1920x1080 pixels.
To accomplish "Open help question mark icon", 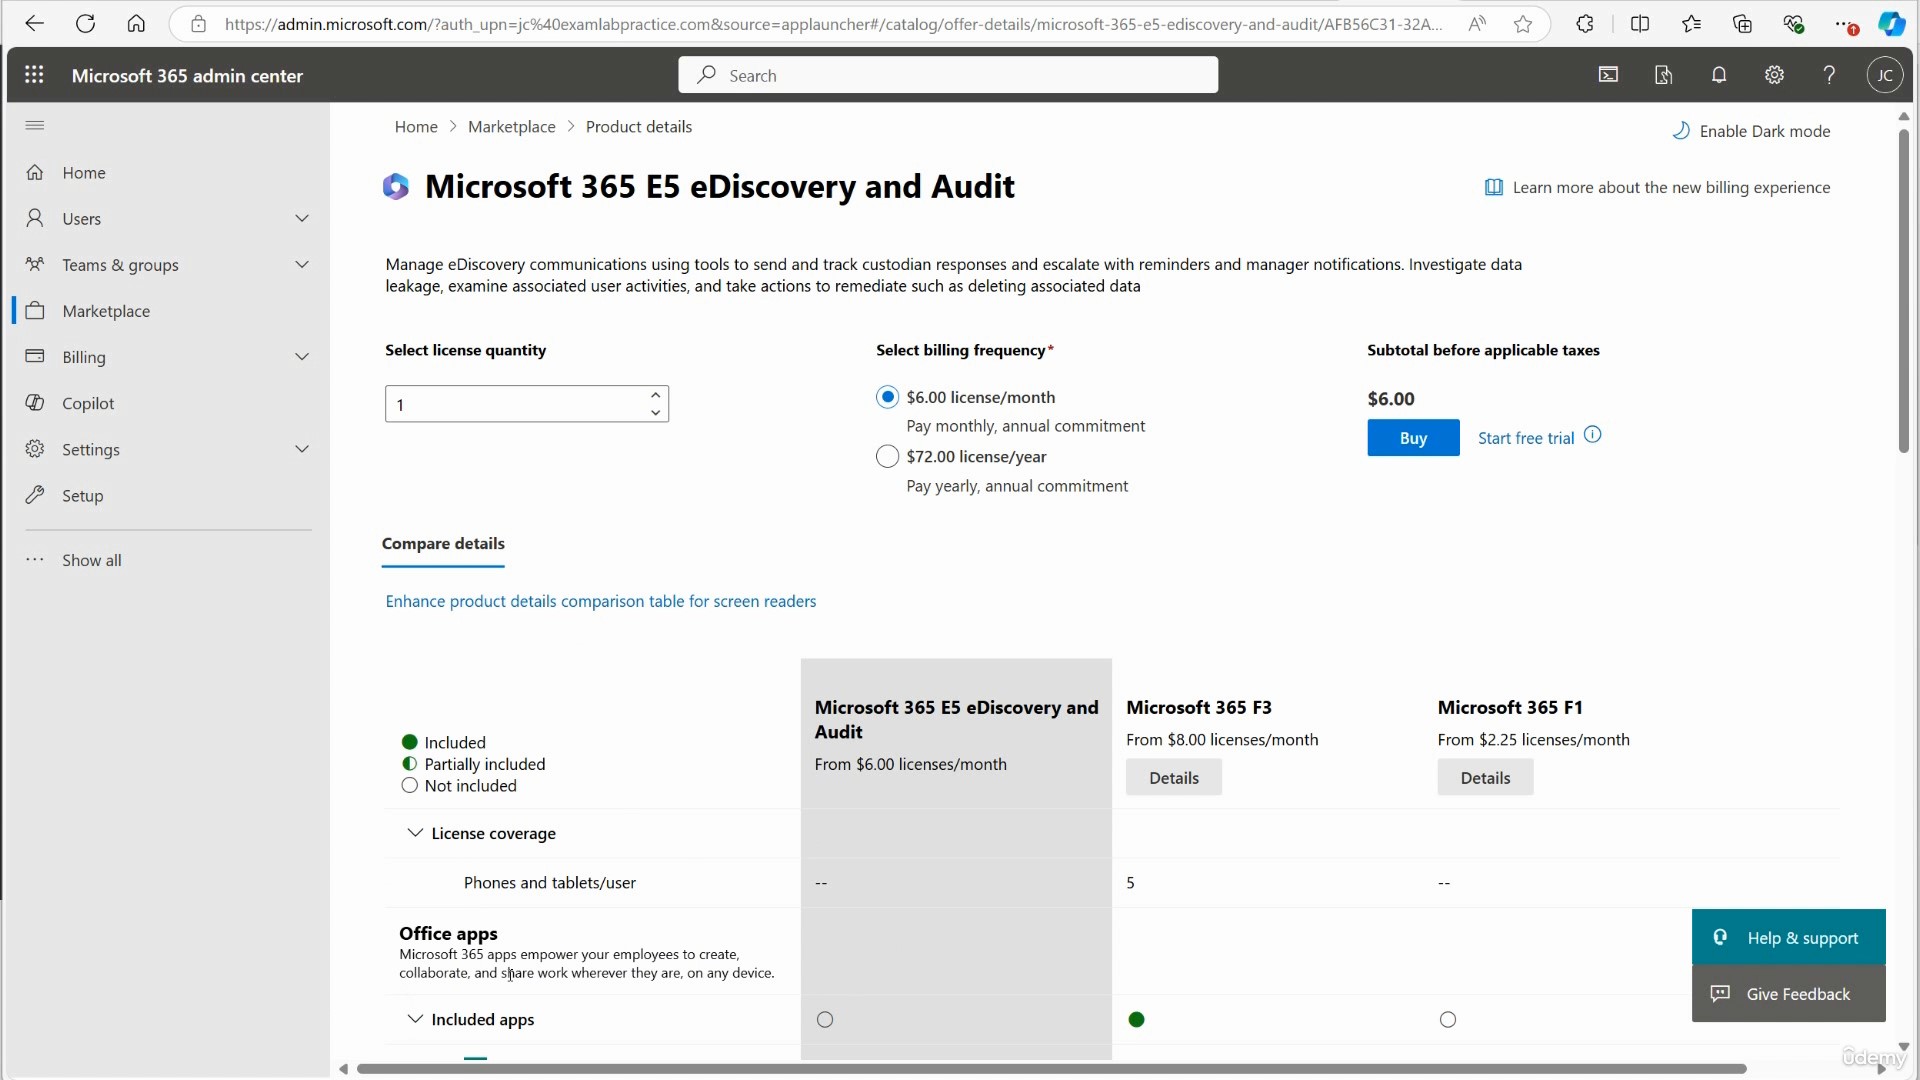I will 1829,75.
